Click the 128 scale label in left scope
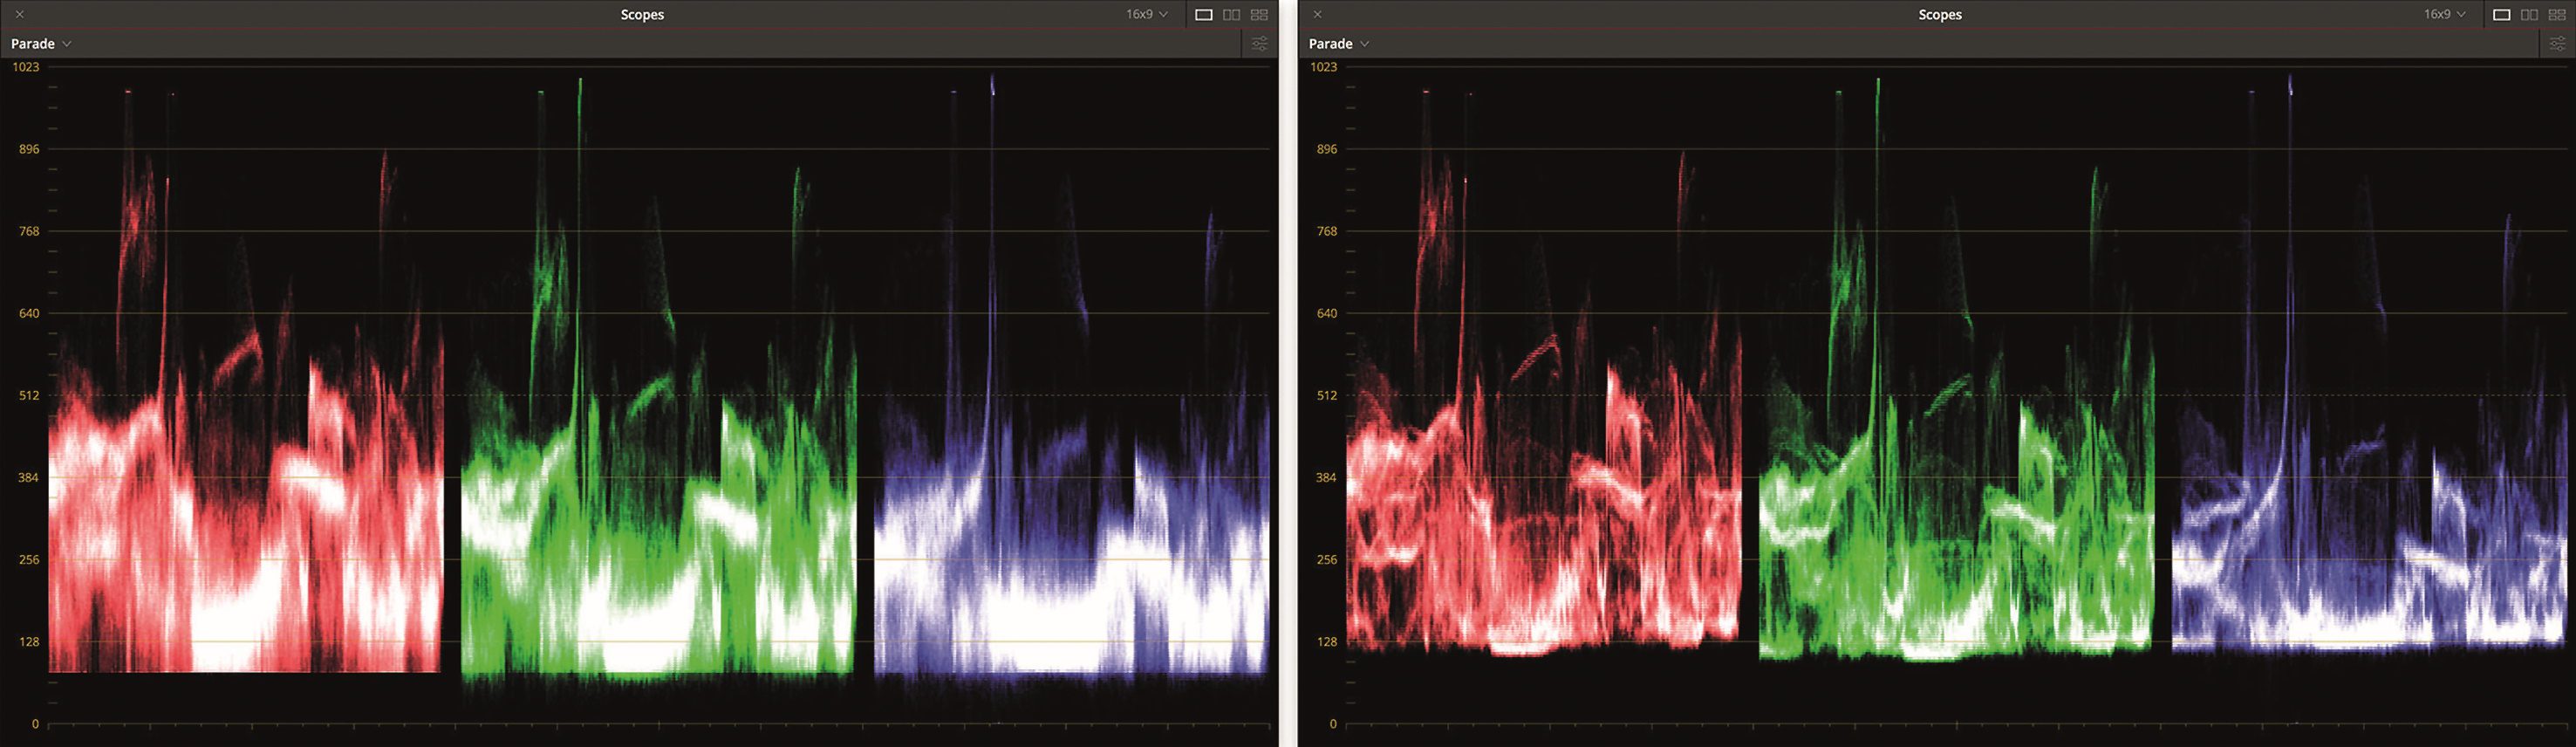This screenshot has width=2576, height=747. (x=29, y=641)
